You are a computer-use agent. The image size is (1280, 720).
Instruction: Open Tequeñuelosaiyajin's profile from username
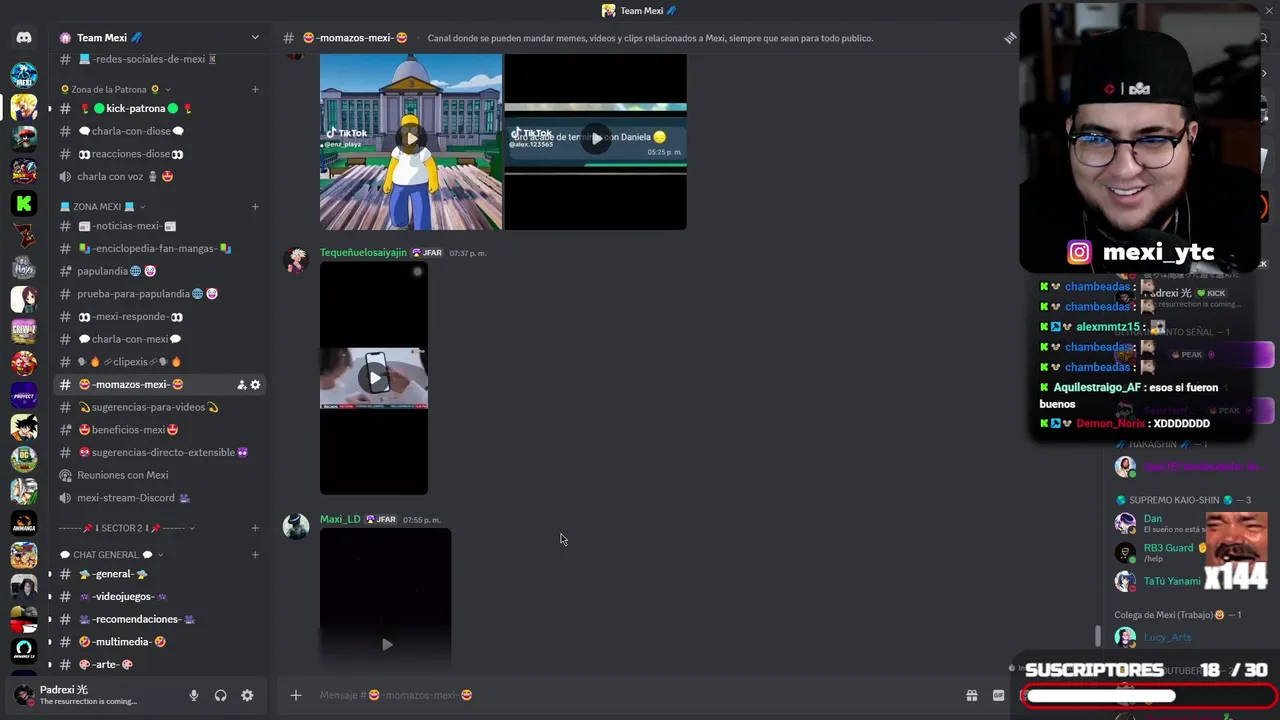coord(363,253)
